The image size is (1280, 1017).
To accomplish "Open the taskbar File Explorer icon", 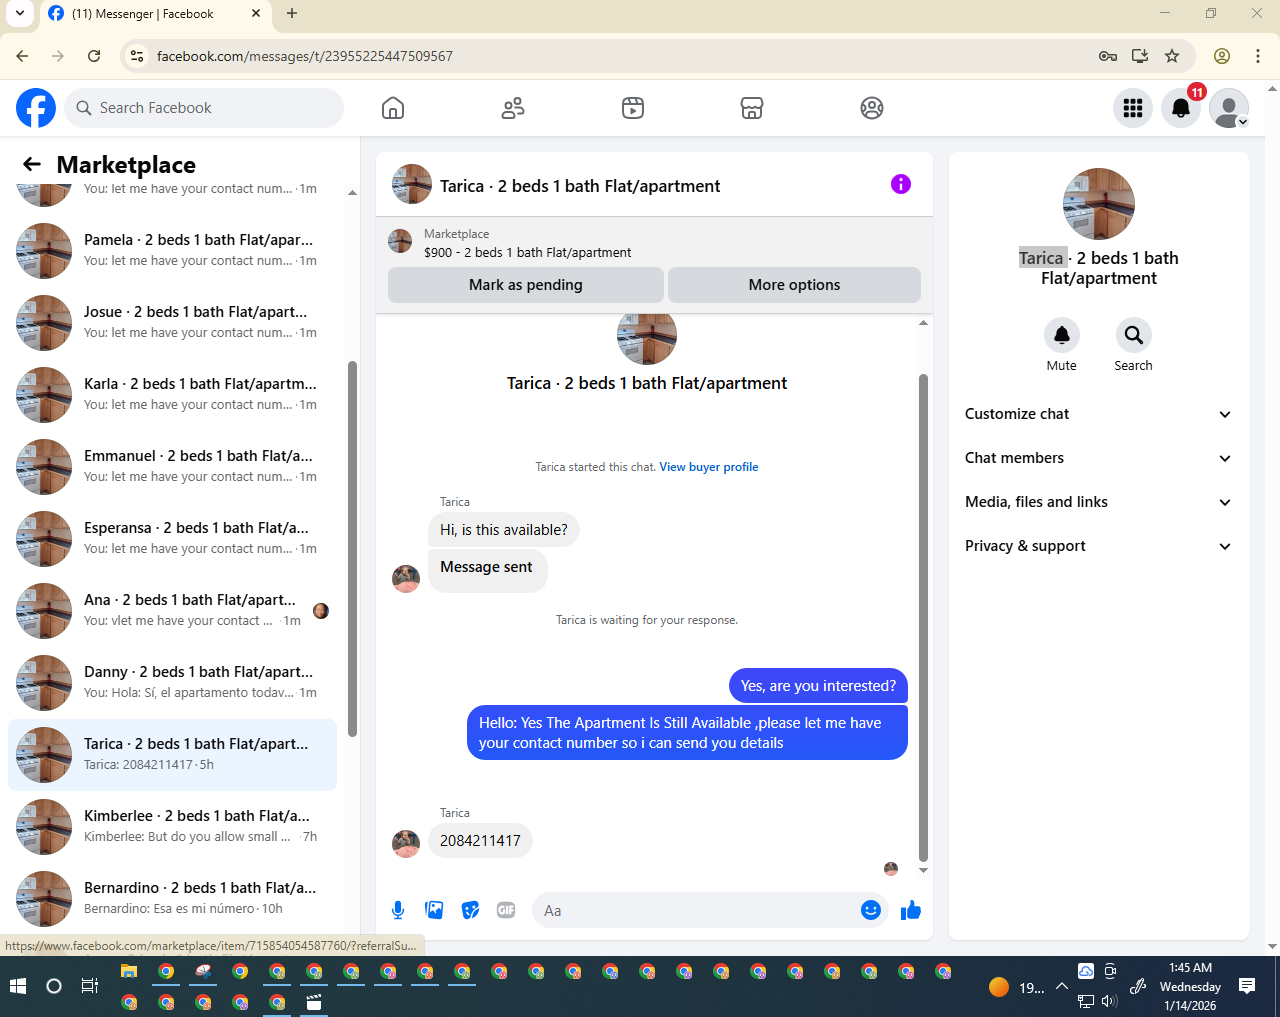I will tap(129, 971).
